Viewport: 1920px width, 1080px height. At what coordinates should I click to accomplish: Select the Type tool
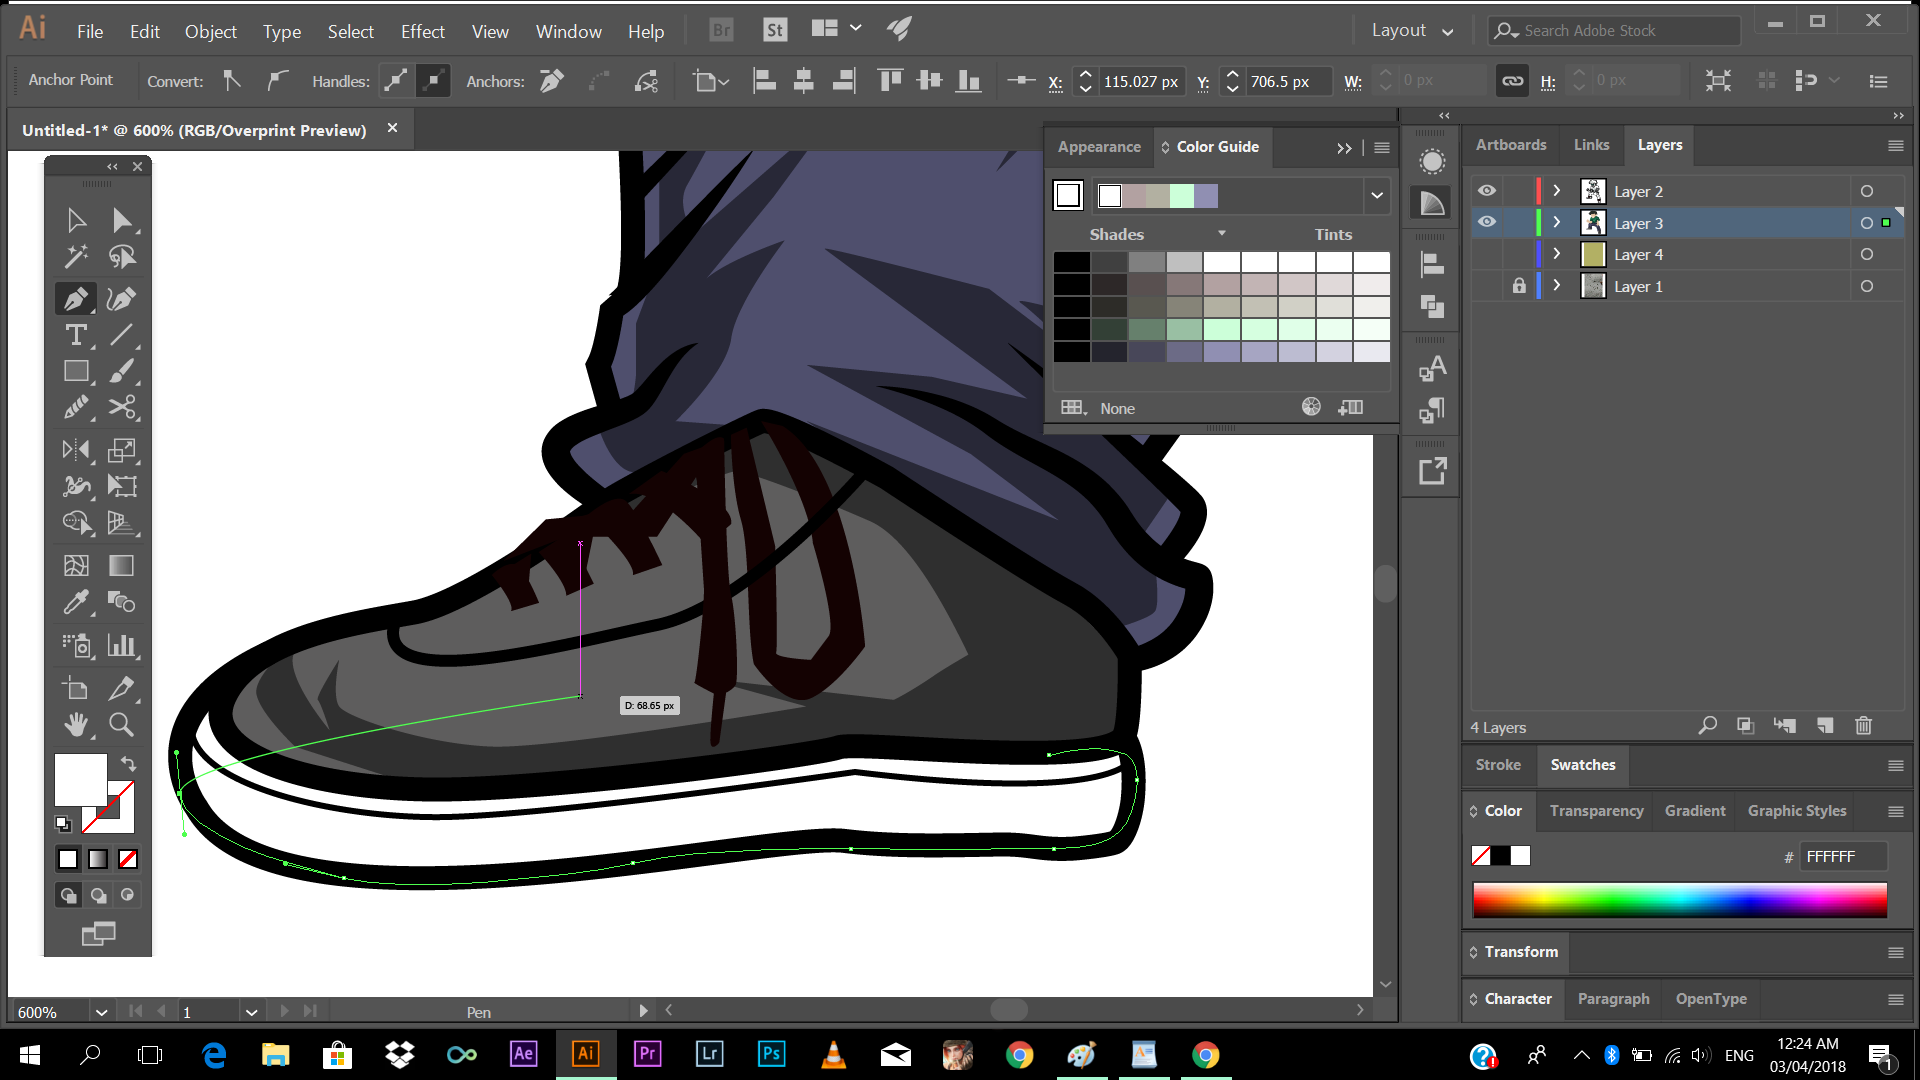[x=76, y=335]
